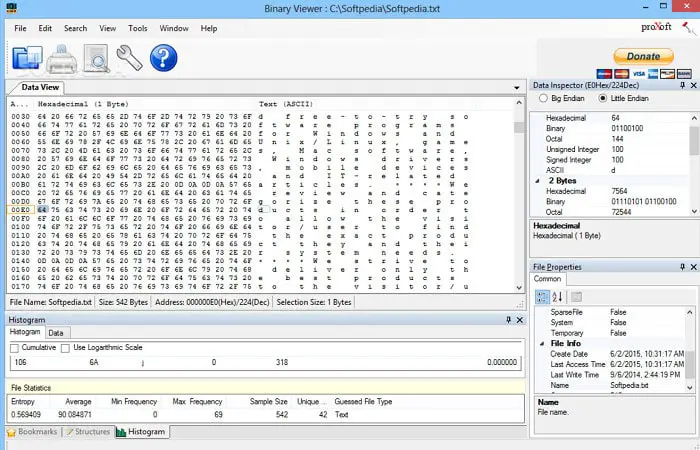700x450 pixels.
Task: Click the Text (ASCII) column header
Action: 286,104
